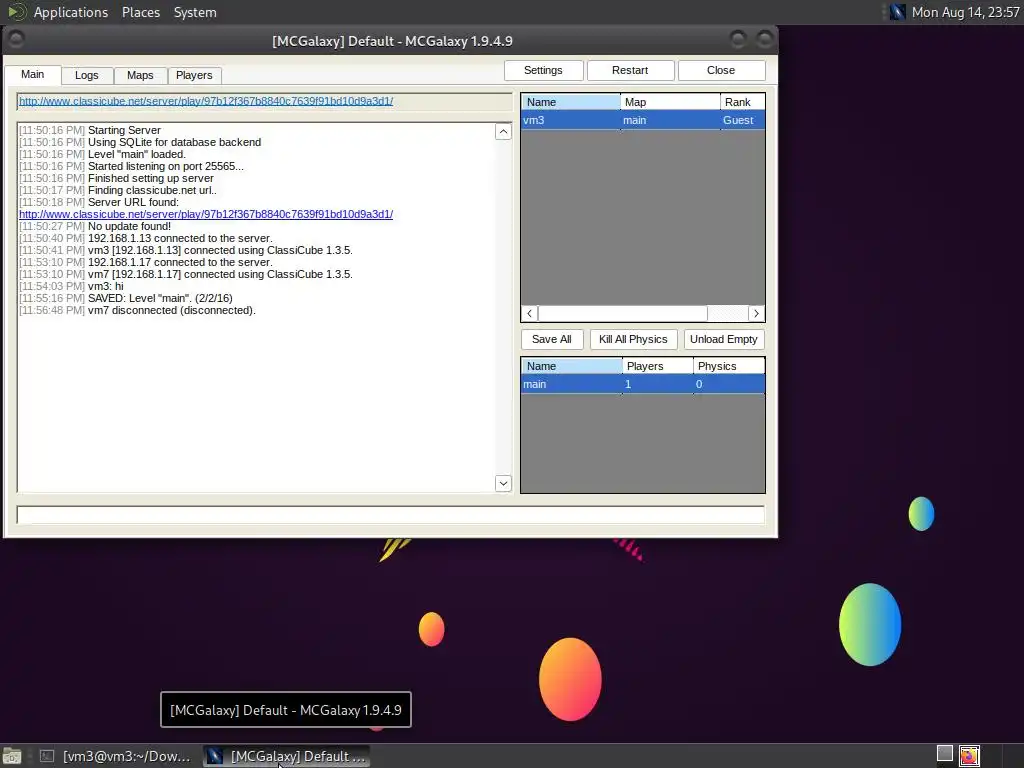Image resolution: width=1024 pixels, height=768 pixels.
Task: Sort the players list by Name column
Action: pyautogui.click(x=571, y=103)
